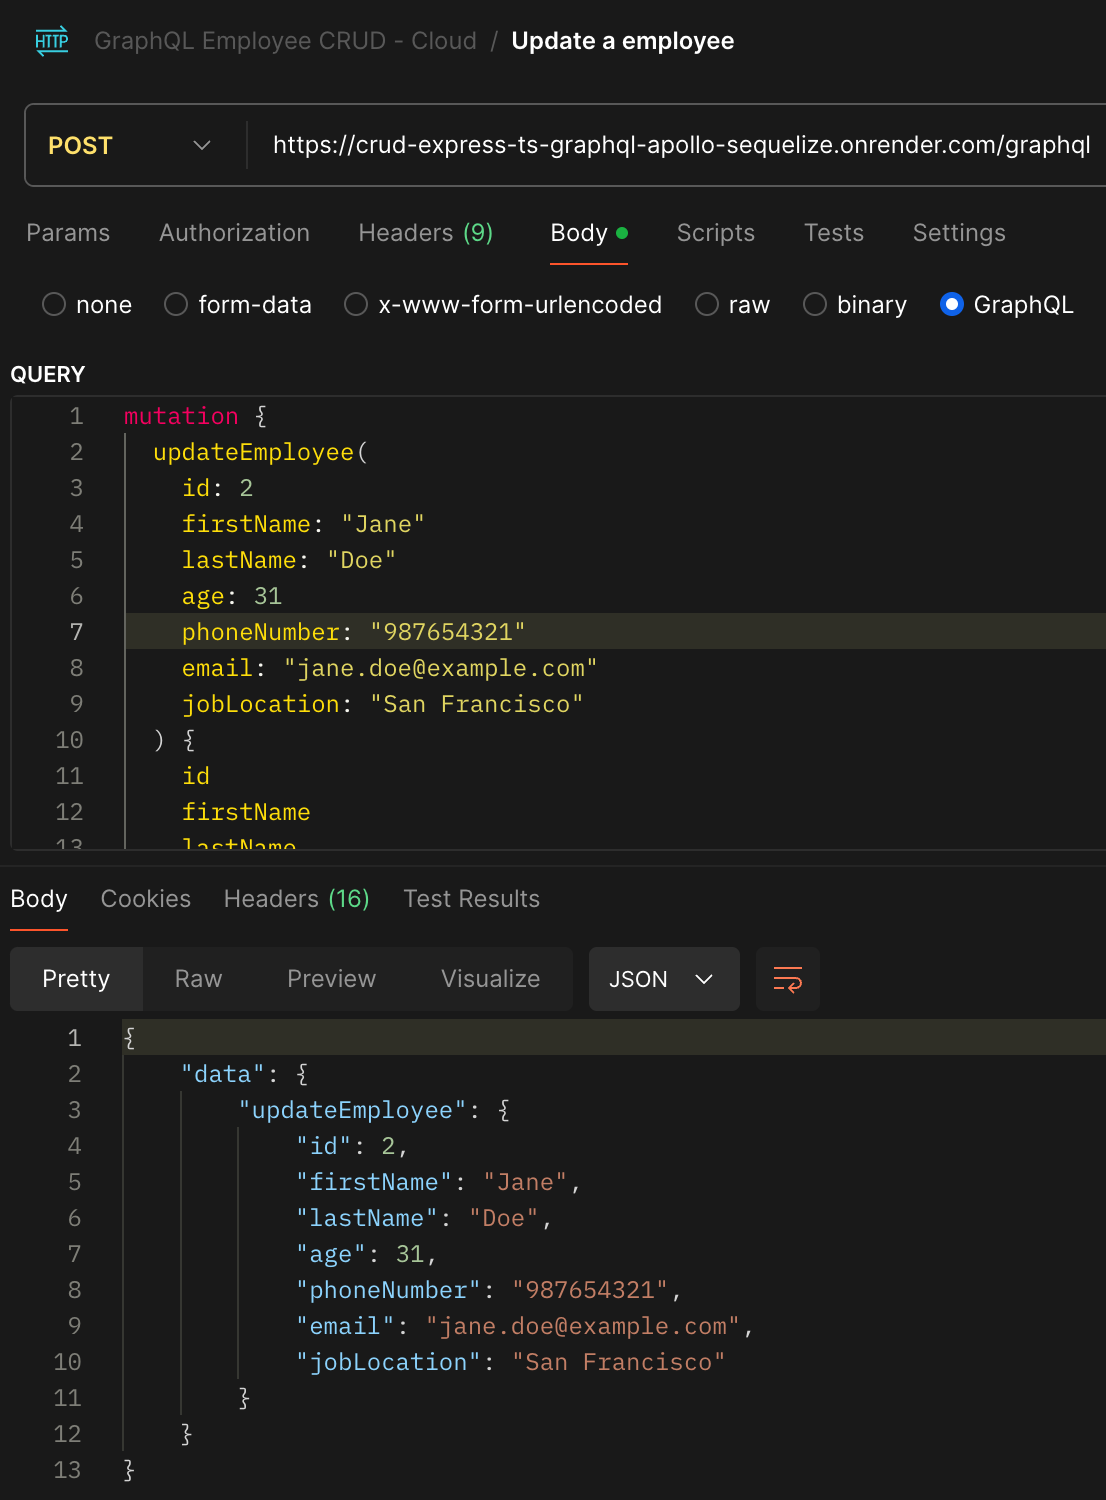
Task: Click the firstName: "Jane" query line
Action: 304,524
